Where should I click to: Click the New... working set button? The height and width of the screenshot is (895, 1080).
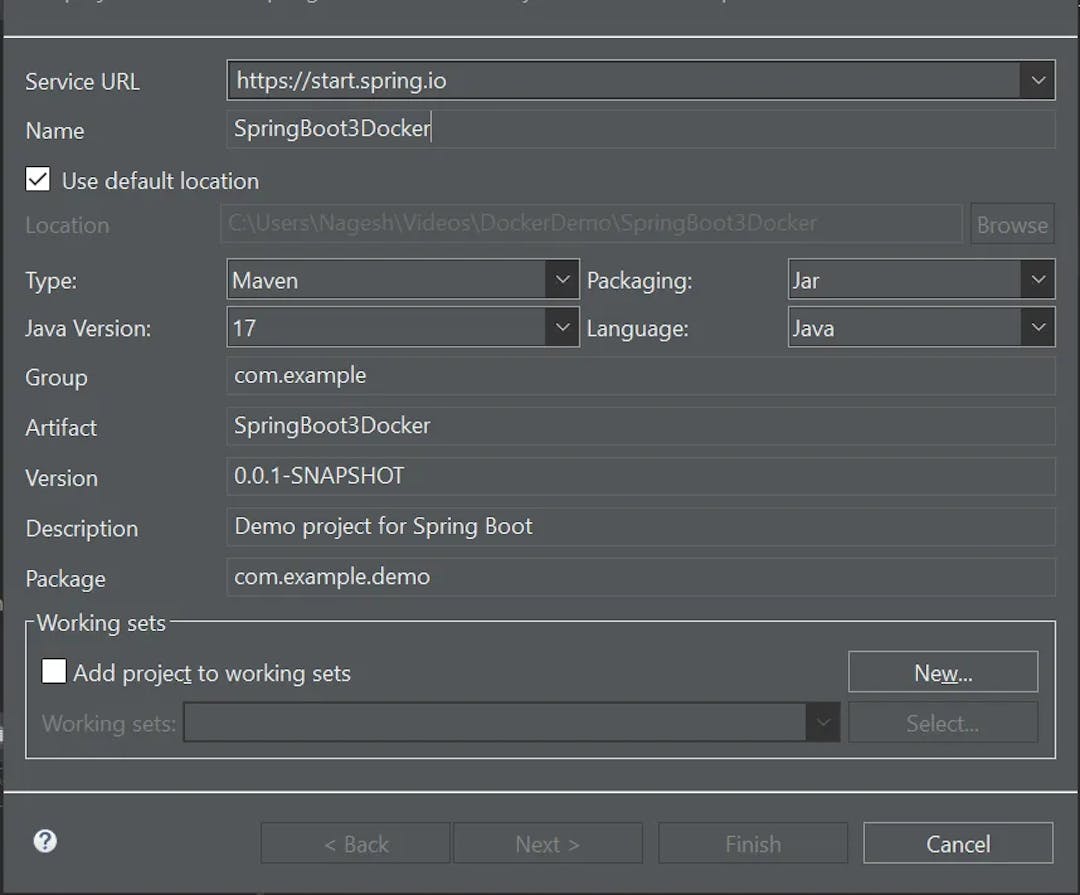pos(942,673)
